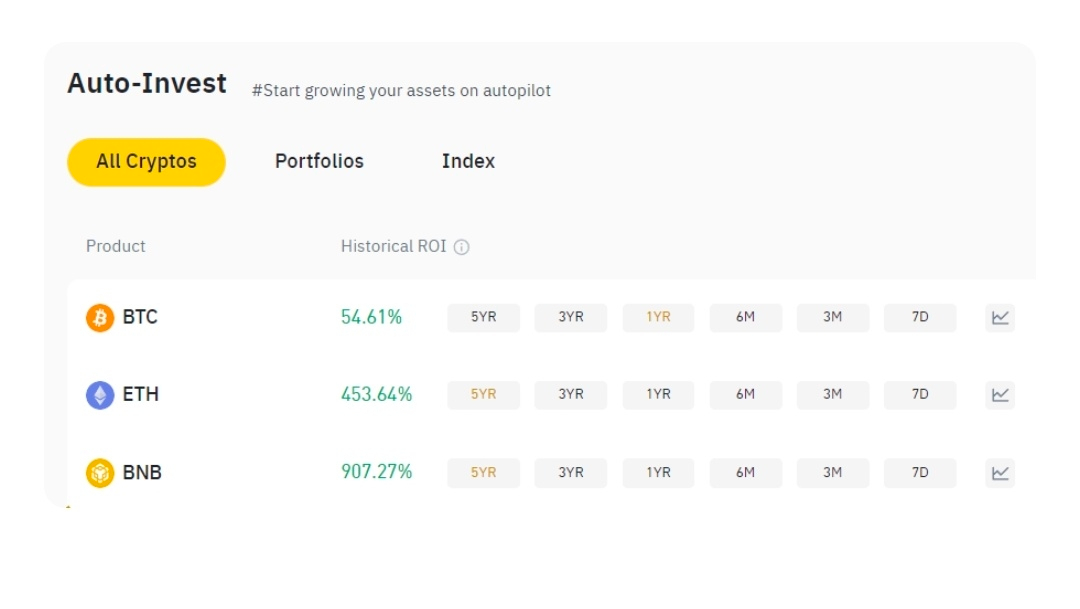Open the ETH price chart icon
1080x609 pixels.
1000,395
